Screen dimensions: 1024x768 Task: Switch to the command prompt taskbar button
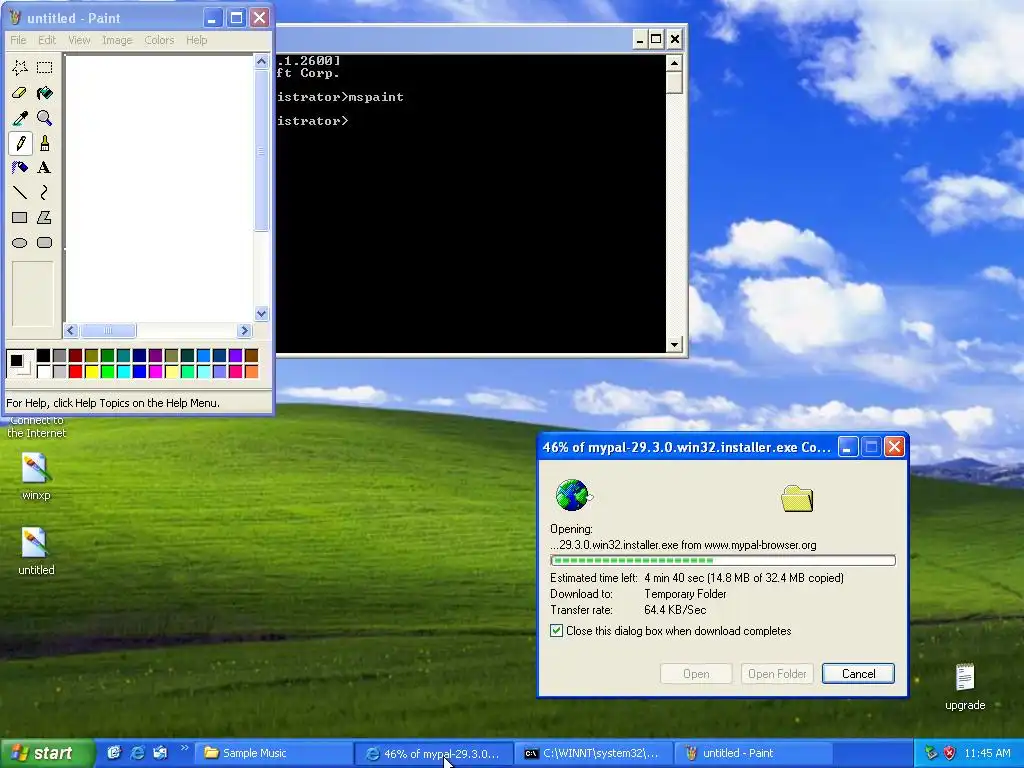click(x=594, y=753)
